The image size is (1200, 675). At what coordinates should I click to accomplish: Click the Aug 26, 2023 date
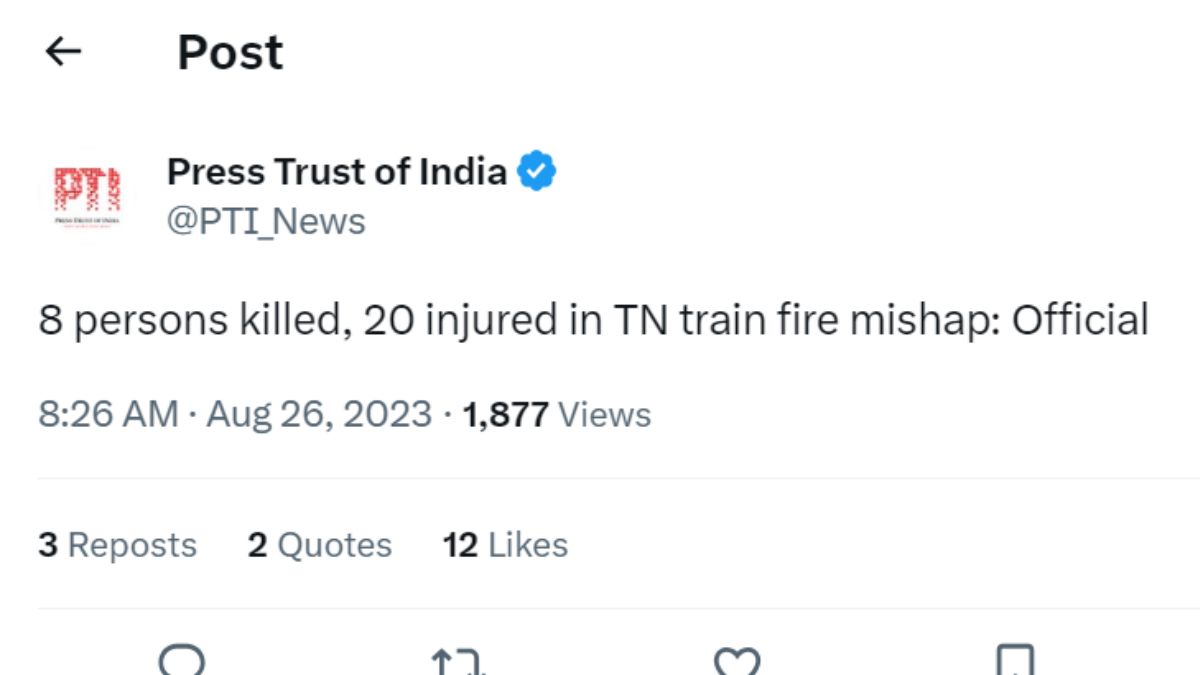click(319, 414)
